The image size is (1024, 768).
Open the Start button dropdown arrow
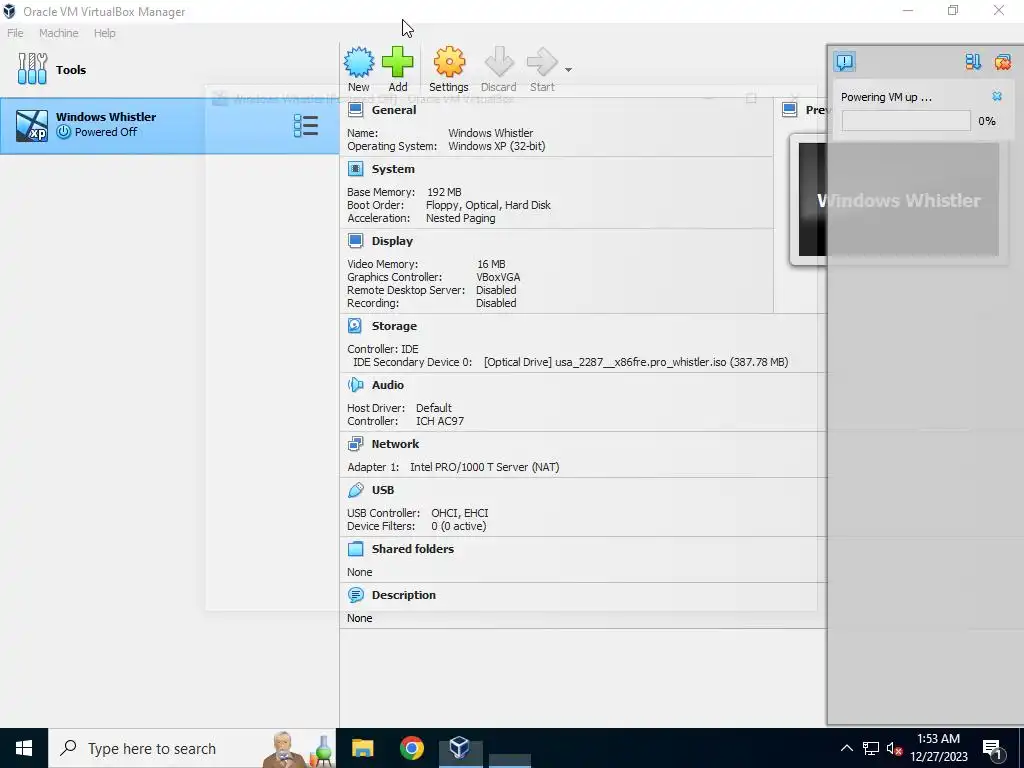[568, 70]
